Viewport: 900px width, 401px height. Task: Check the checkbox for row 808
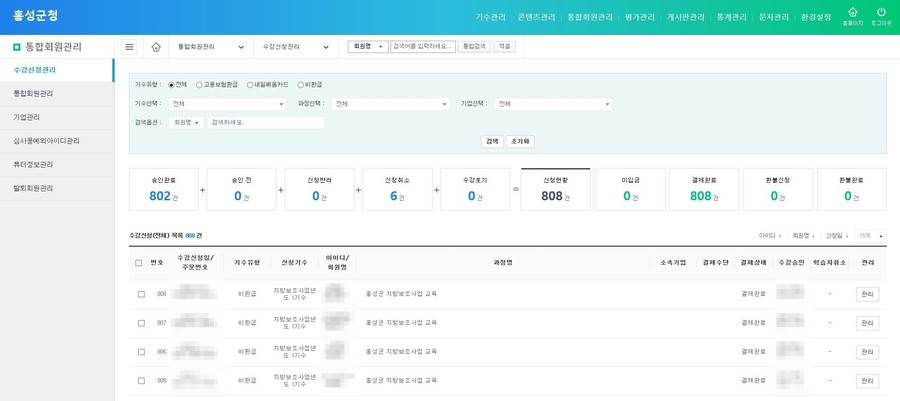pyautogui.click(x=141, y=294)
